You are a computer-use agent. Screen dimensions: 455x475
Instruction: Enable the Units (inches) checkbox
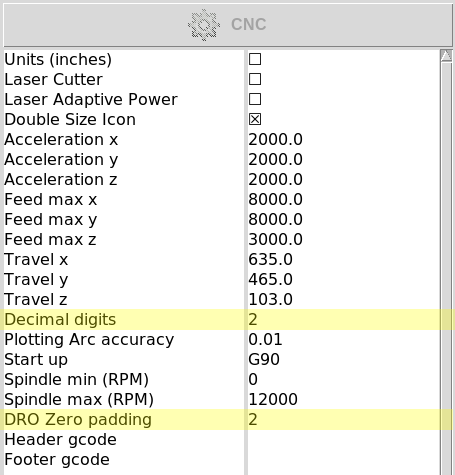pos(255,59)
